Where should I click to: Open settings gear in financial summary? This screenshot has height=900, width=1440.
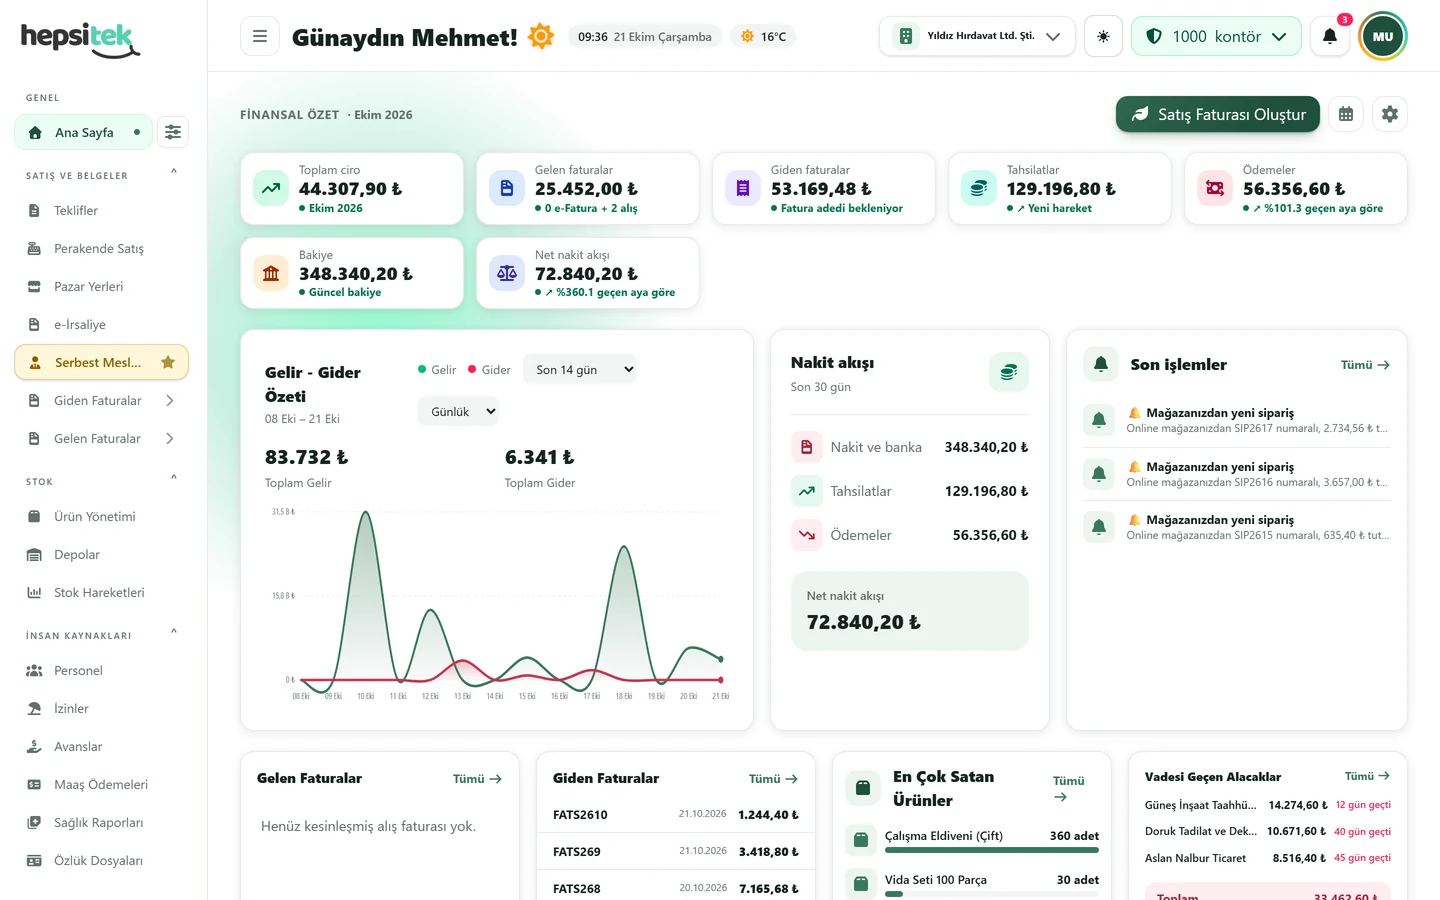coord(1390,114)
